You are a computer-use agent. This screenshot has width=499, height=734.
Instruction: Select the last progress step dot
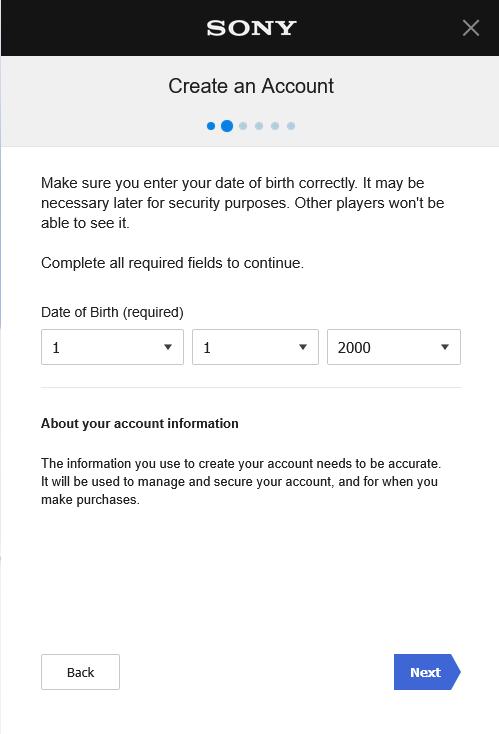tap(291, 126)
